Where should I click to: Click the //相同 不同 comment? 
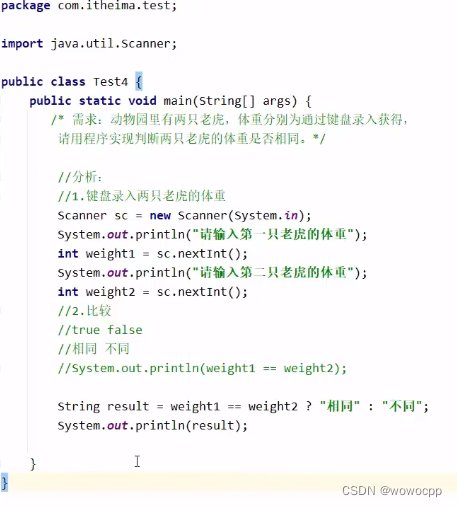point(94,349)
